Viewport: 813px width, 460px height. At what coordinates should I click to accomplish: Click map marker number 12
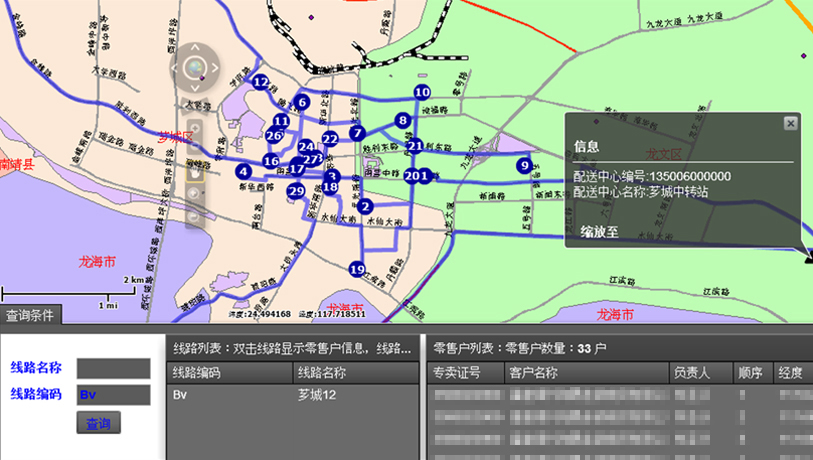tap(261, 82)
